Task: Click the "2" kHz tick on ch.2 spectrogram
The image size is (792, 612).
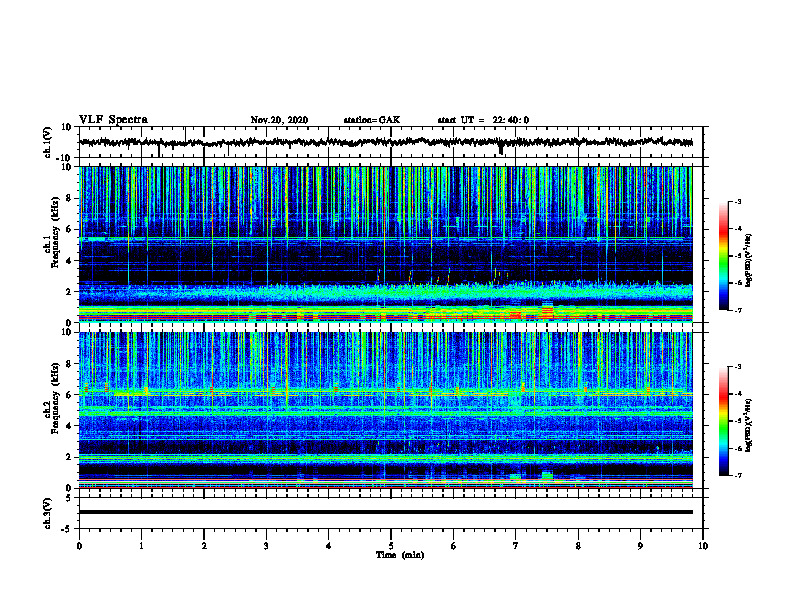Action: 71,457
